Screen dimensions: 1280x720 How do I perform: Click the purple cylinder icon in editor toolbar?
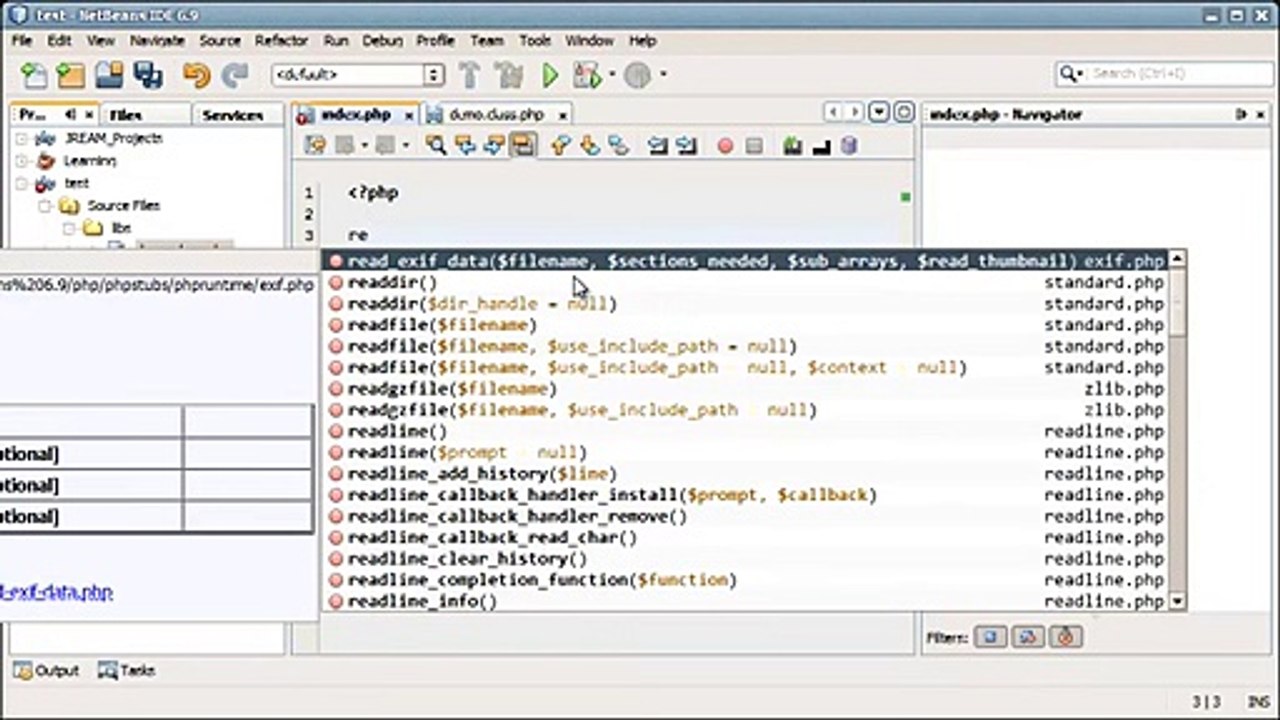pos(849,146)
